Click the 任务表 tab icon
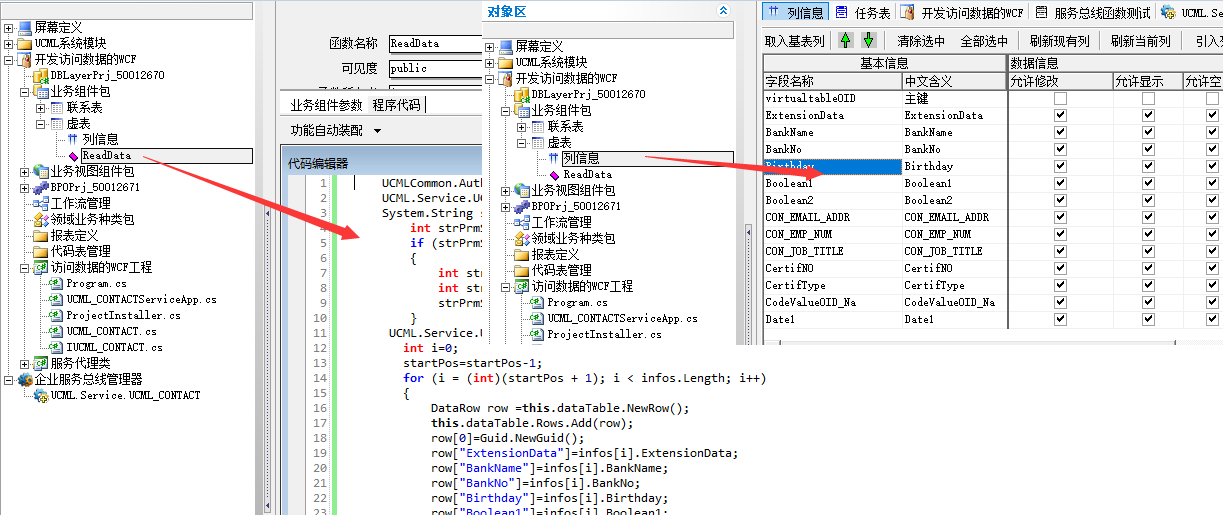 (842, 12)
